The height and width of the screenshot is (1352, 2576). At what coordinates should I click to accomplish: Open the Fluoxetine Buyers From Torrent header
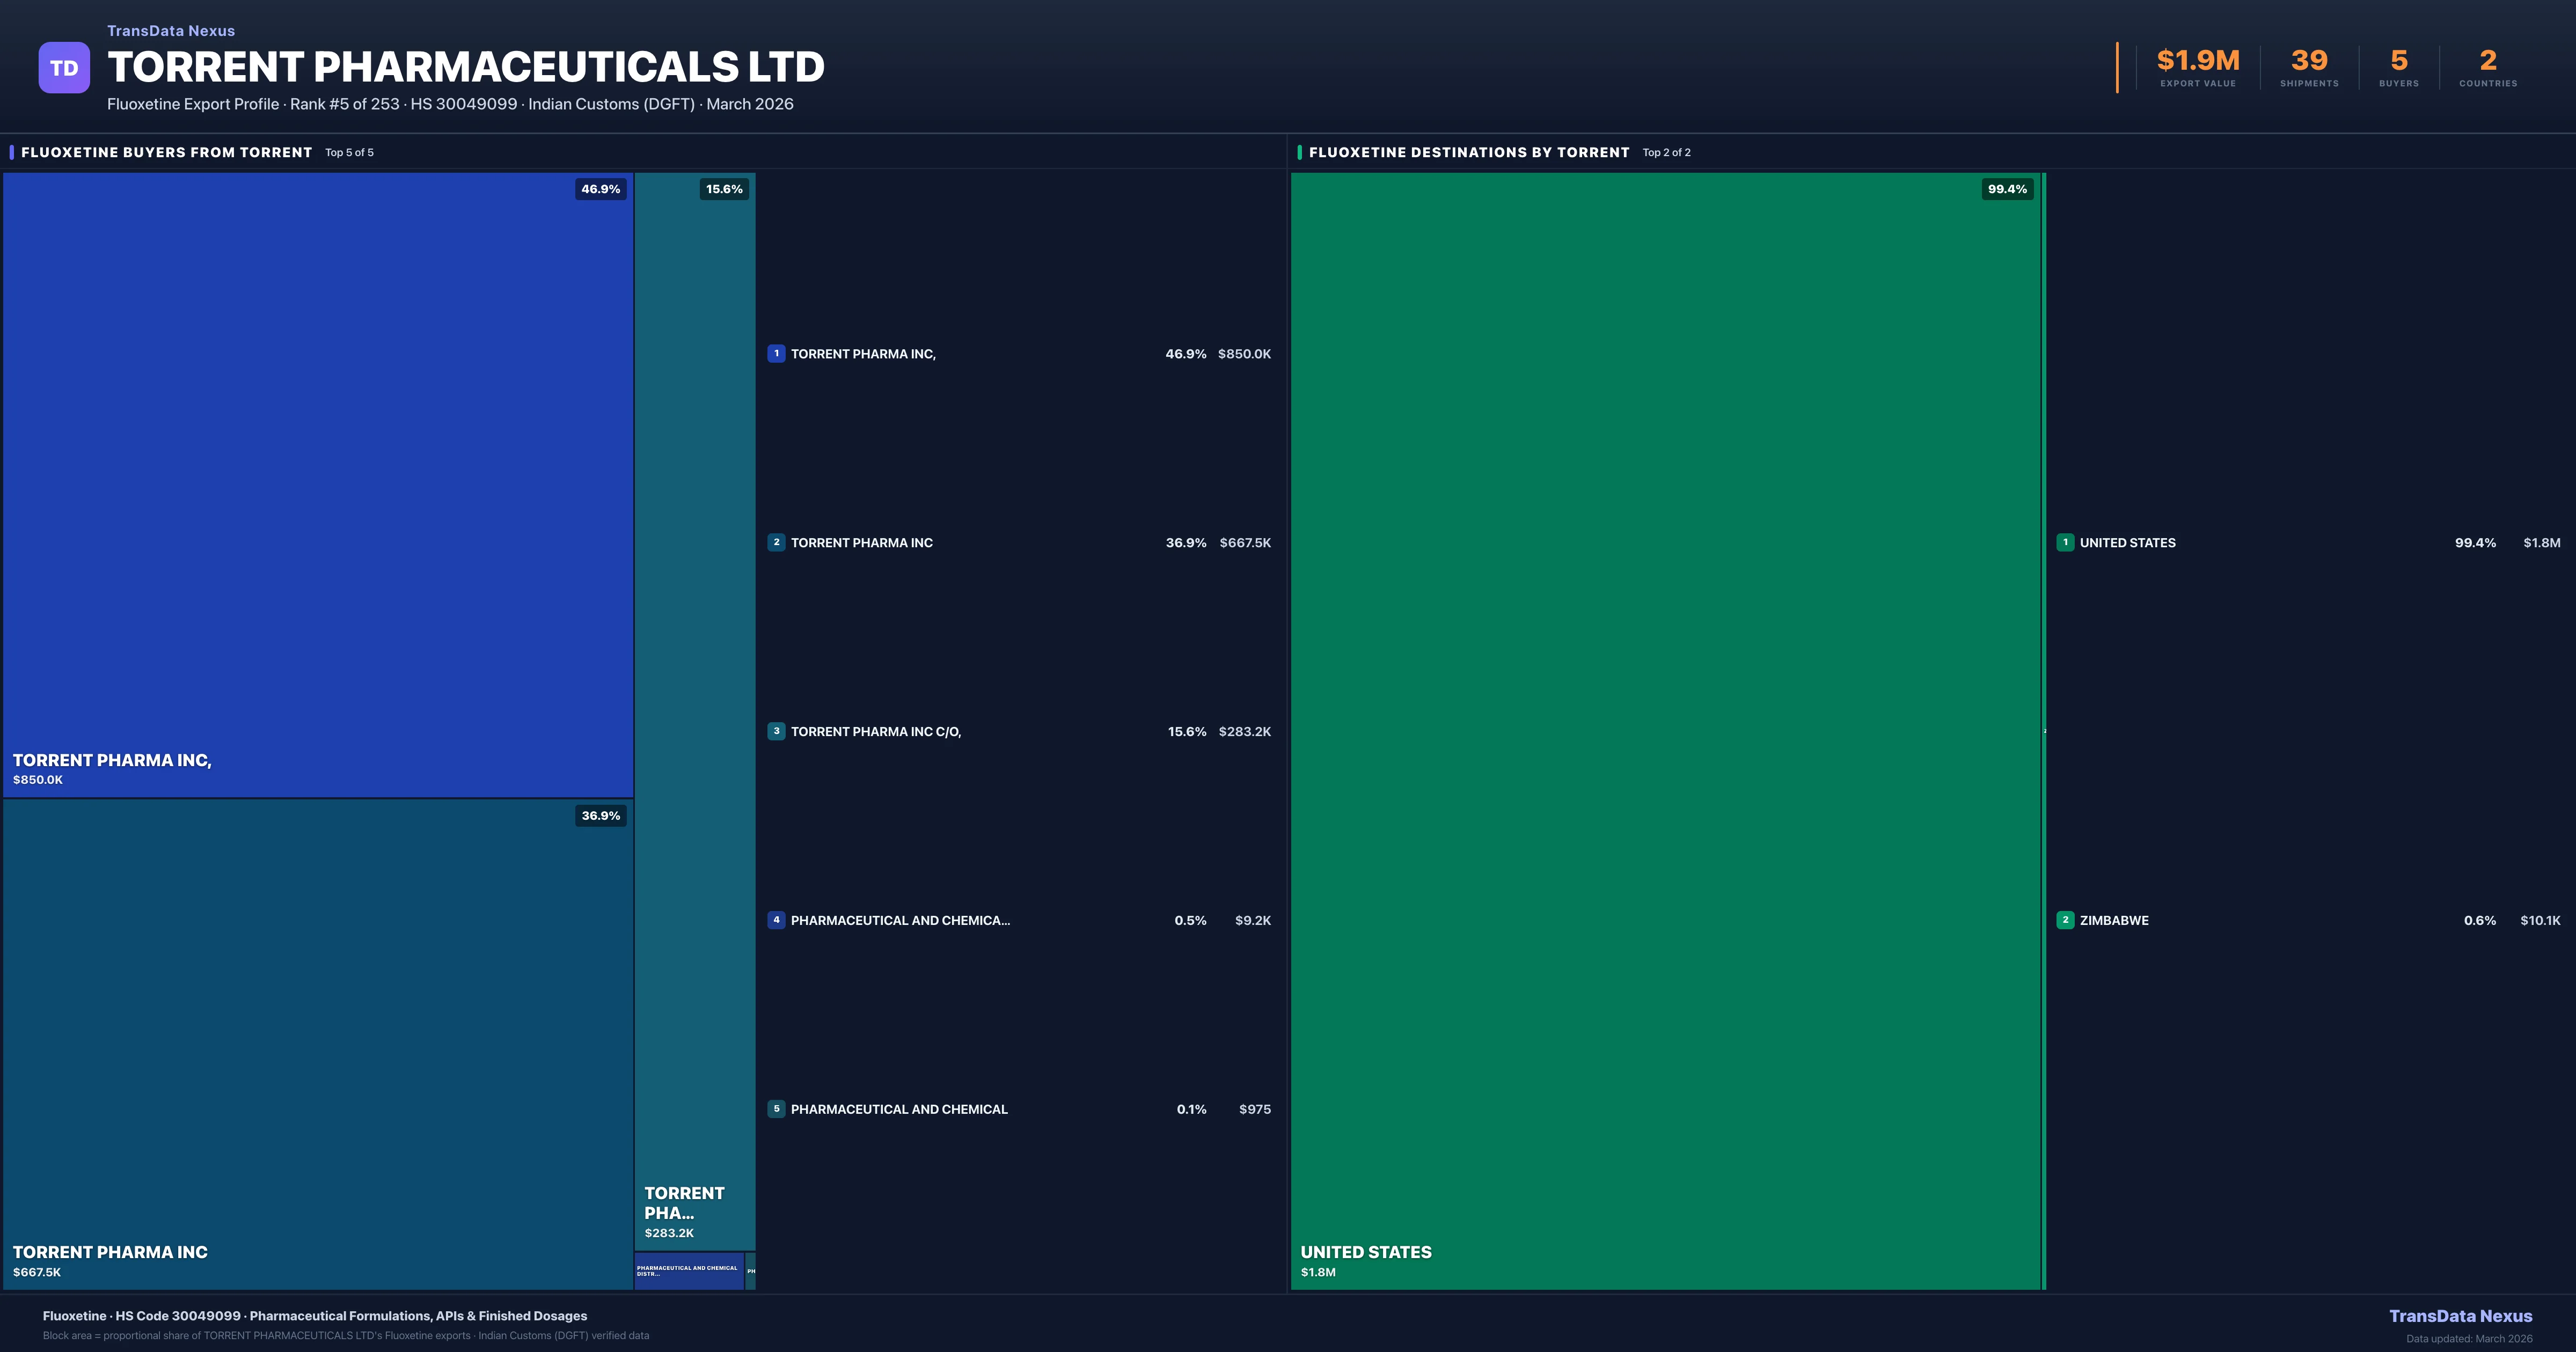click(166, 152)
